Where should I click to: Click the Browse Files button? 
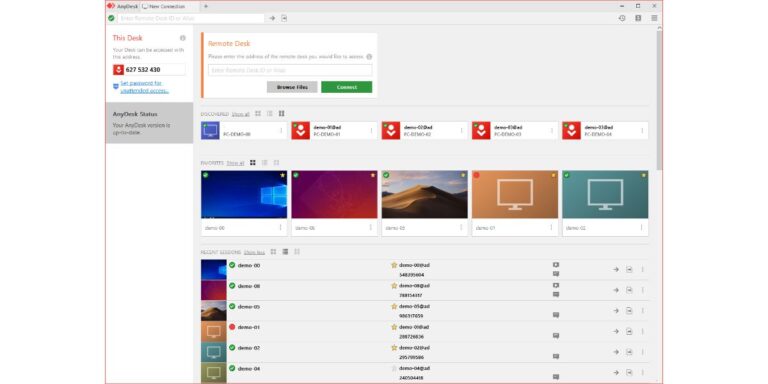292,87
